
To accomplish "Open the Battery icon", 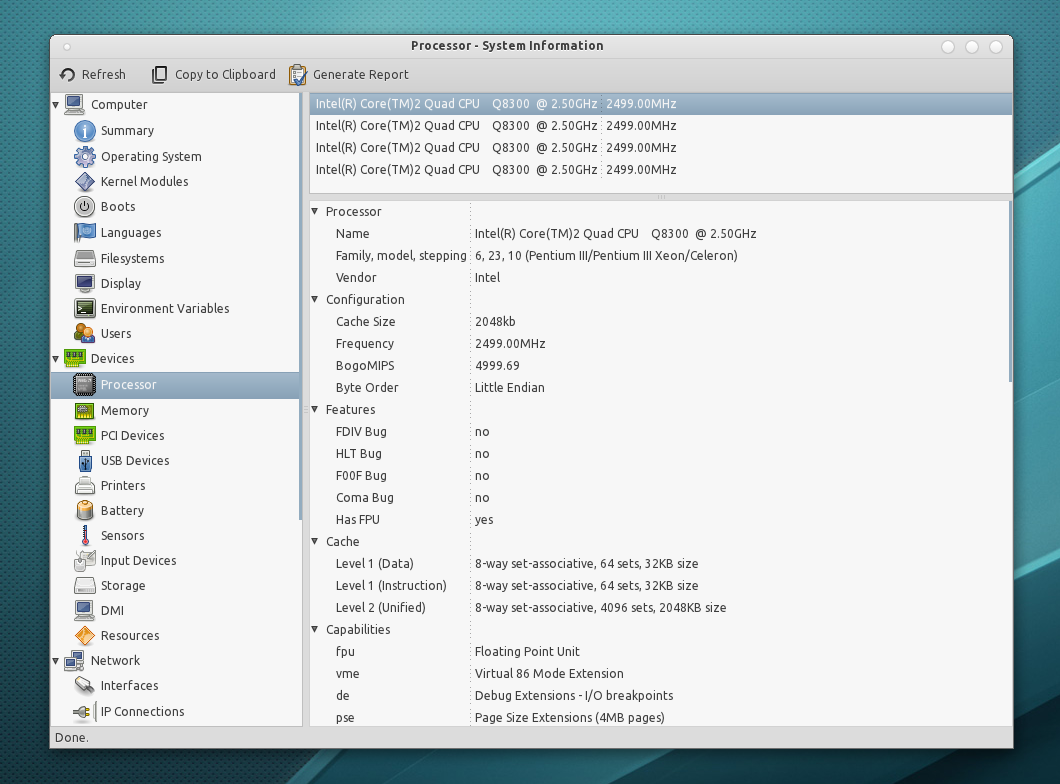I will pos(85,510).
